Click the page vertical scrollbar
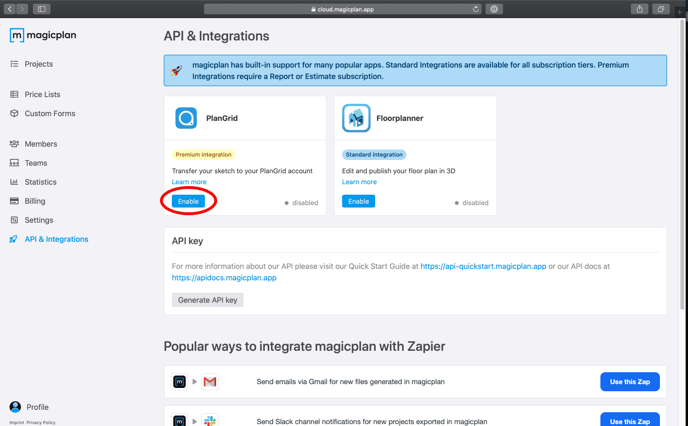Viewport: 688px width, 426px height. point(682,165)
